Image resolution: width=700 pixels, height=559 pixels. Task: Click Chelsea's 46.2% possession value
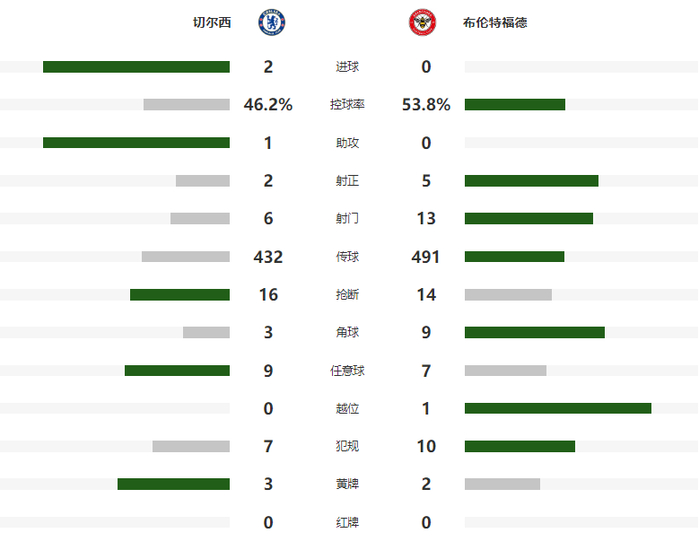(x=268, y=105)
